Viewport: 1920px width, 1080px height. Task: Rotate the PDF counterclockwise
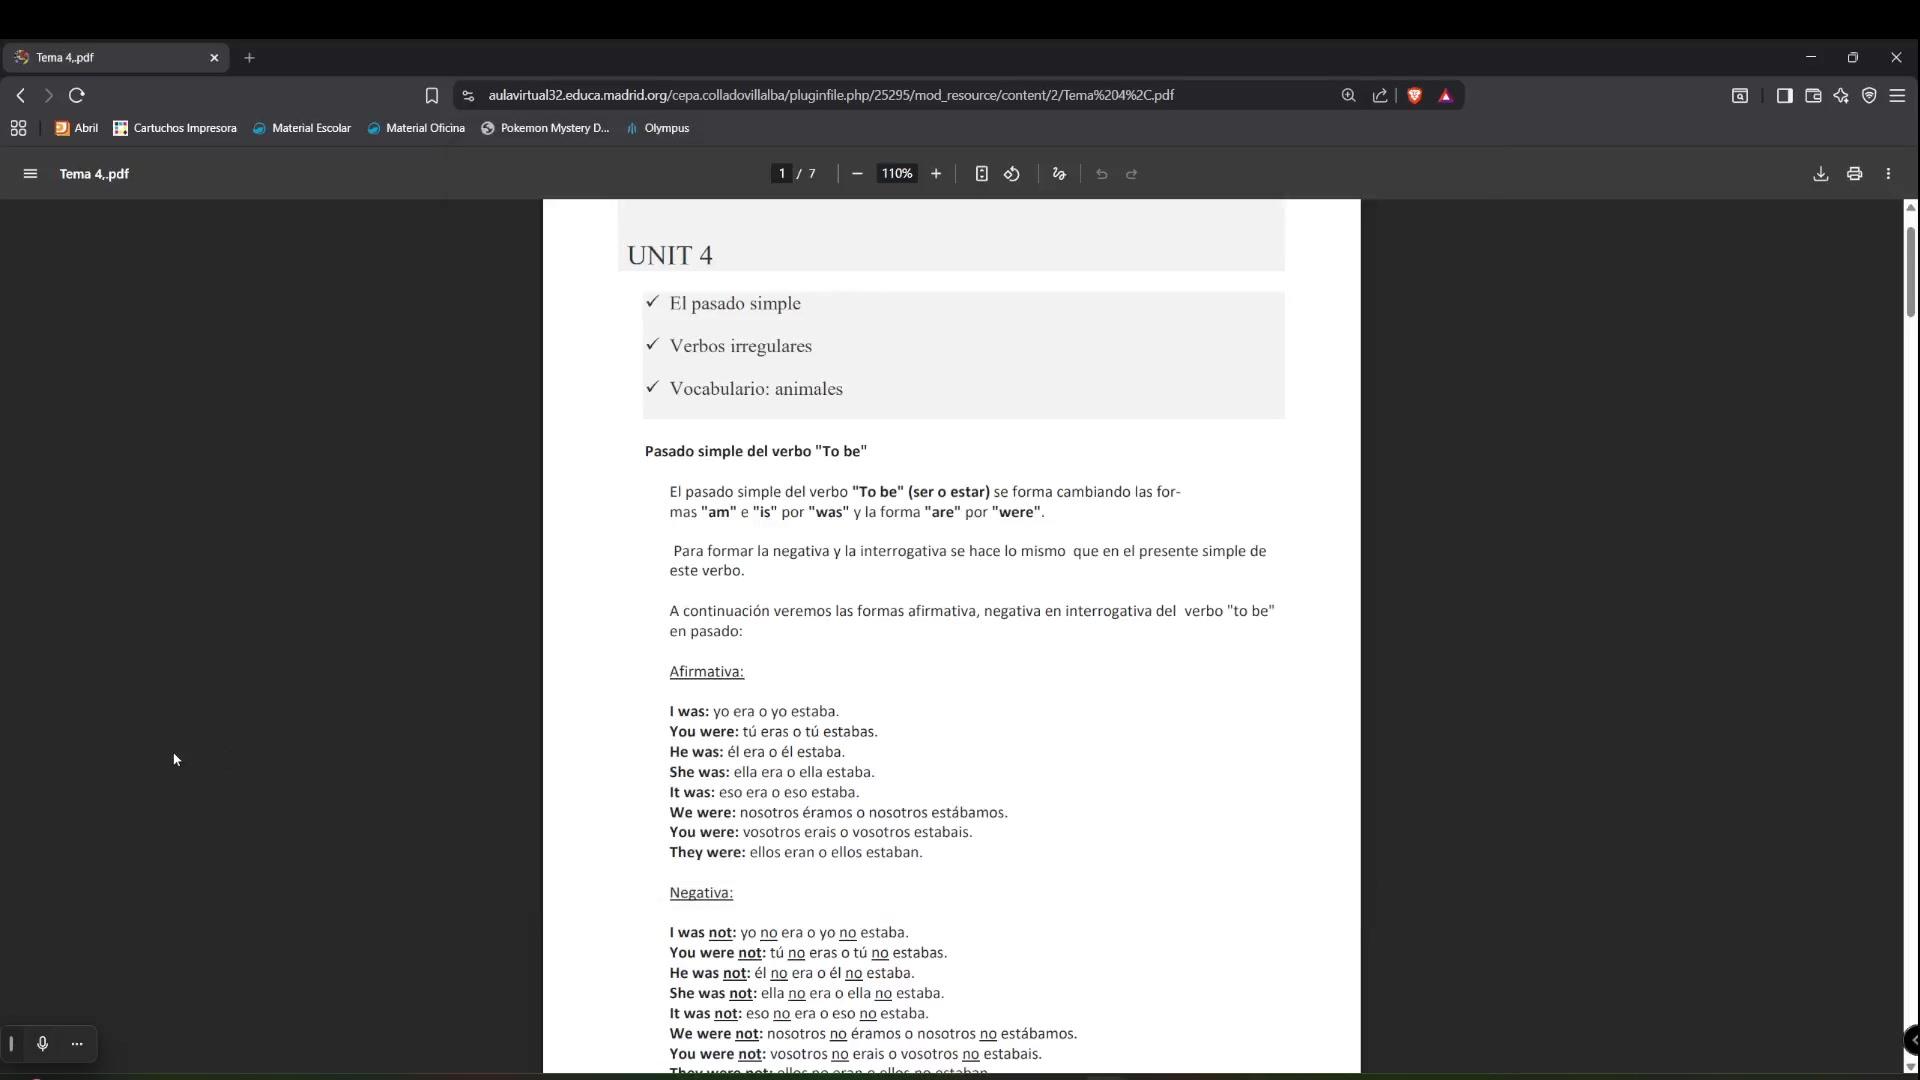tap(1012, 174)
